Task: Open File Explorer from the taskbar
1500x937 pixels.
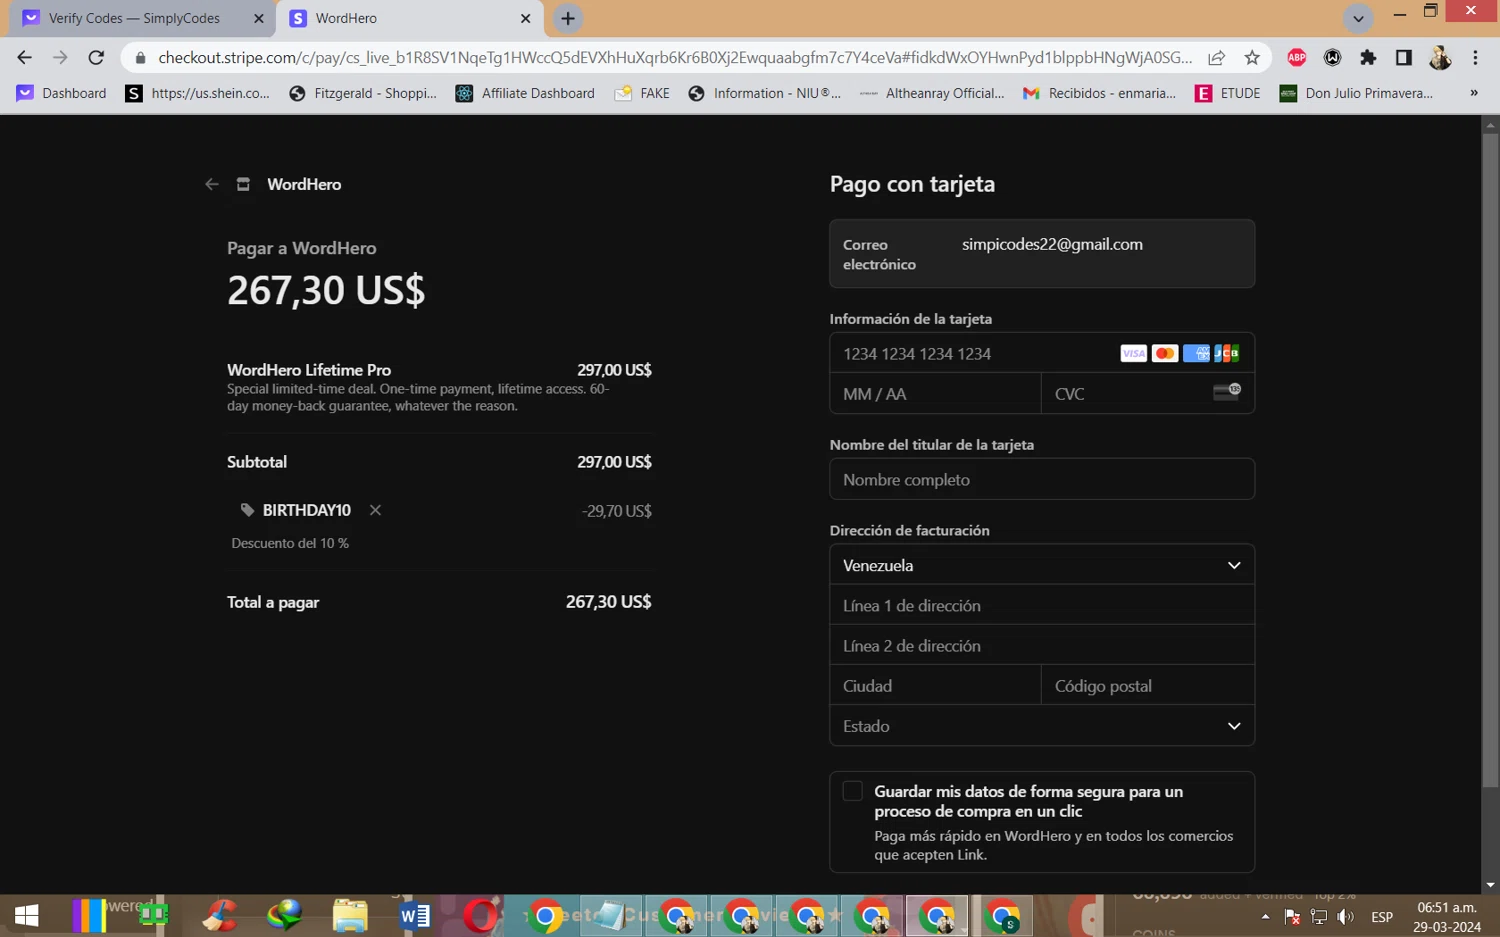Action: (x=350, y=915)
